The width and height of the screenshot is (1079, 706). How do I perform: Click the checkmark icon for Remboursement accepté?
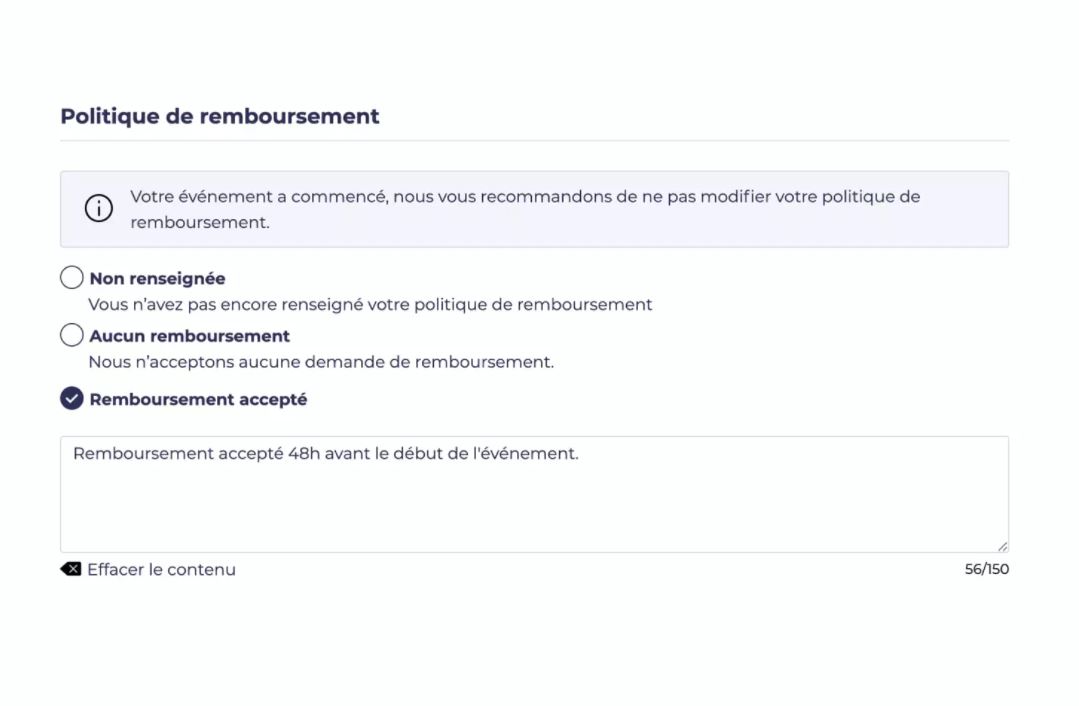(x=72, y=399)
